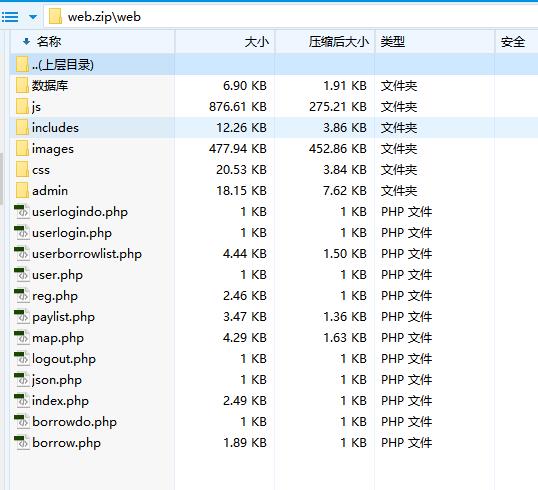Click the borrowdo.php file icon
The width and height of the screenshot is (538, 490).
(x=22, y=422)
